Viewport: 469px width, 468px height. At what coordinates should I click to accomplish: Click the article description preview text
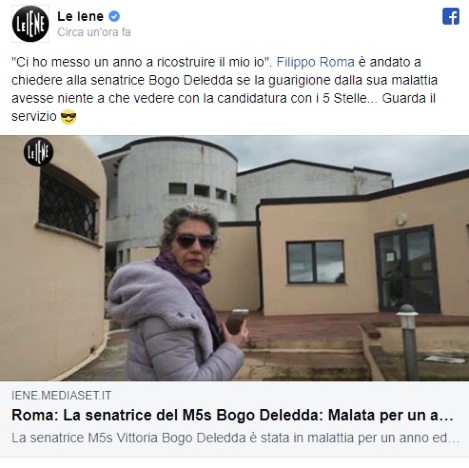tap(235, 438)
